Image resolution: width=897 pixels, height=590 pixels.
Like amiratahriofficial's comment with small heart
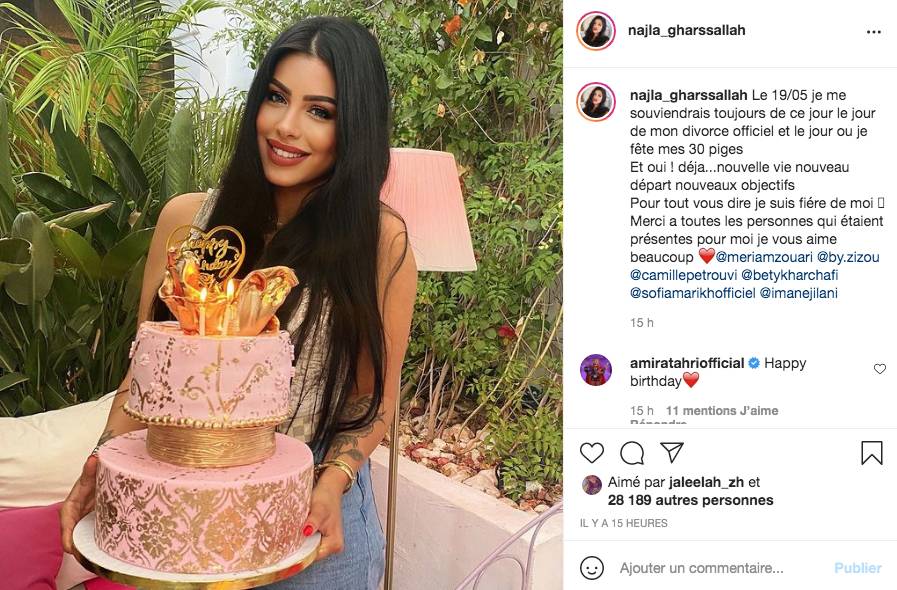click(x=880, y=369)
